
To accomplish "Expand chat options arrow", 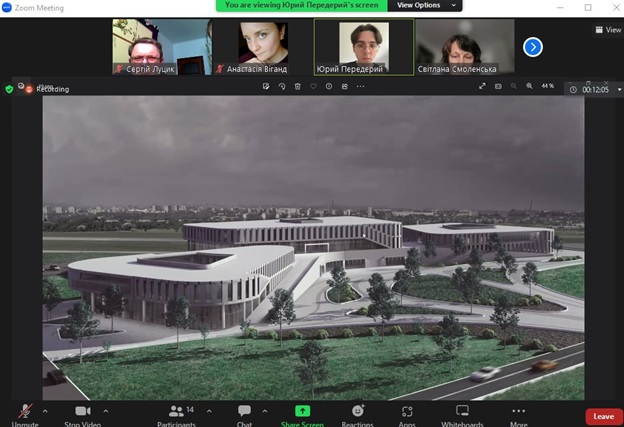I will (265, 411).
